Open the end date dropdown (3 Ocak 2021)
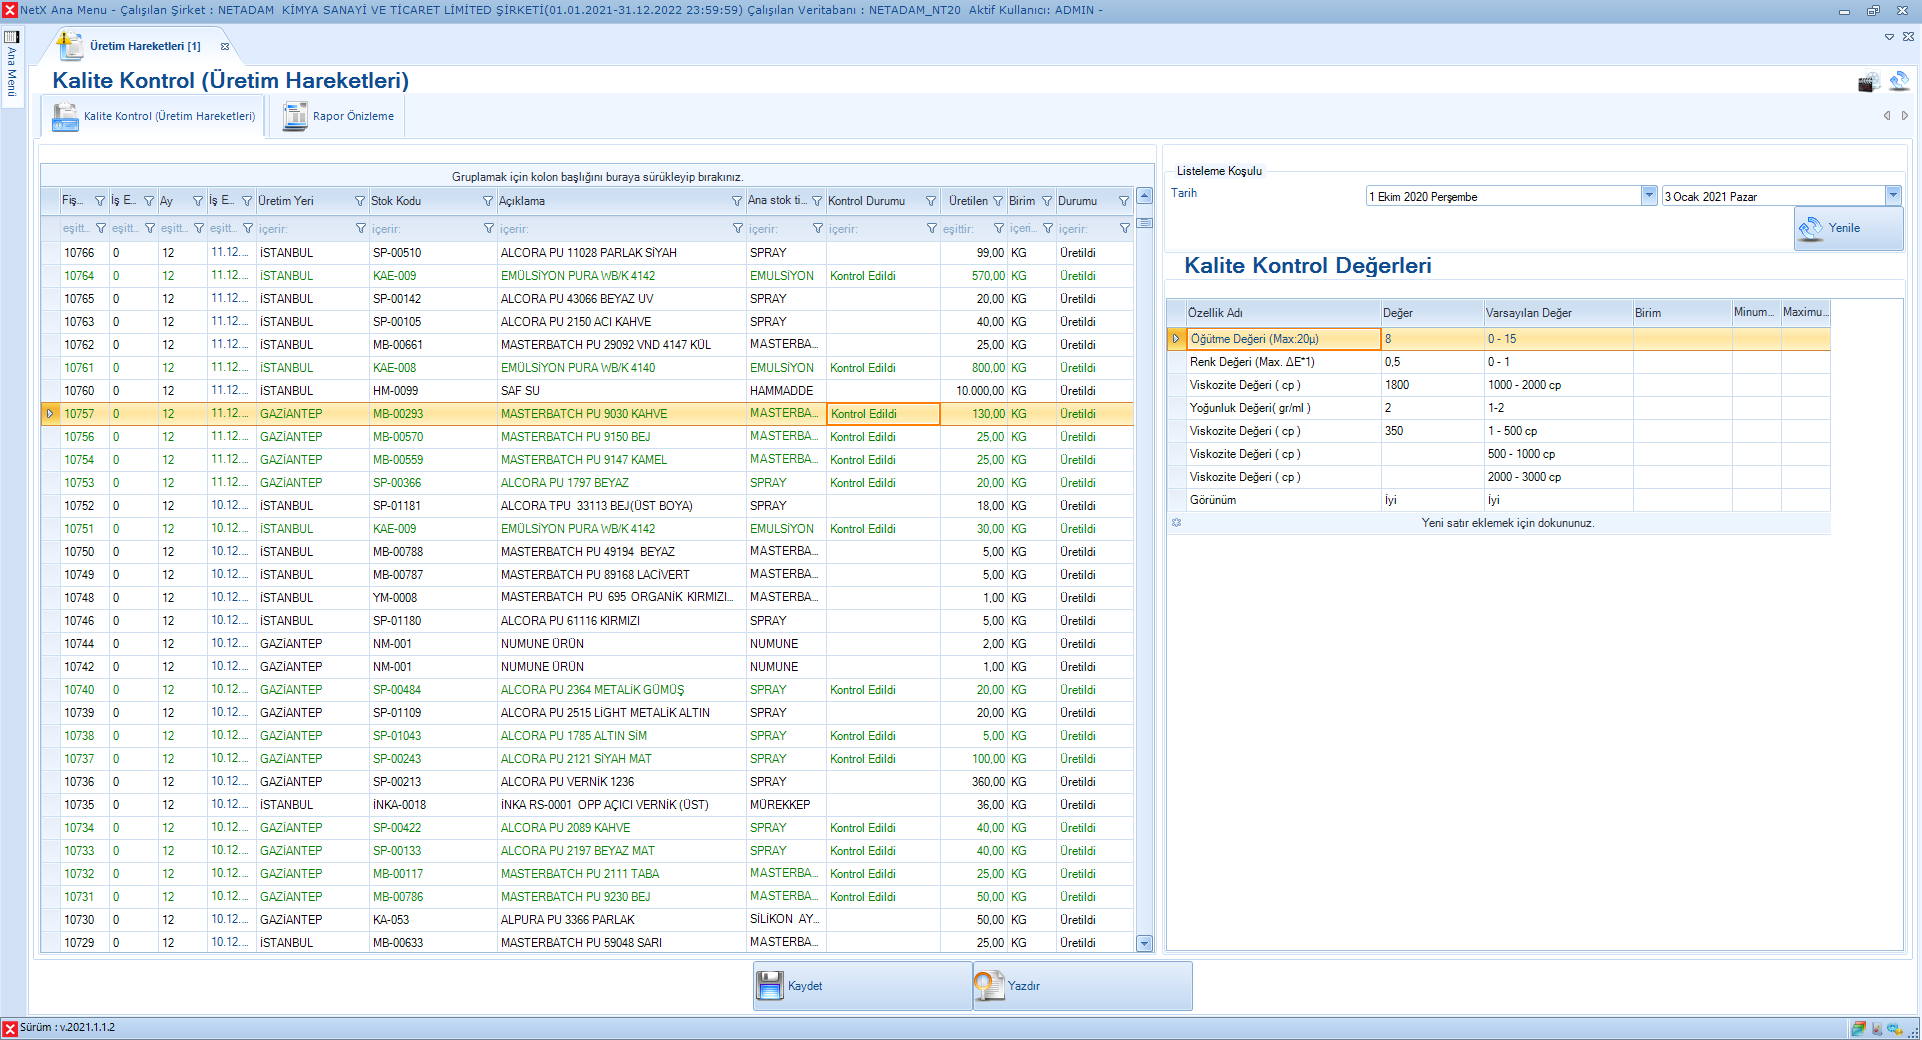The width and height of the screenshot is (1922, 1040). [1892, 196]
